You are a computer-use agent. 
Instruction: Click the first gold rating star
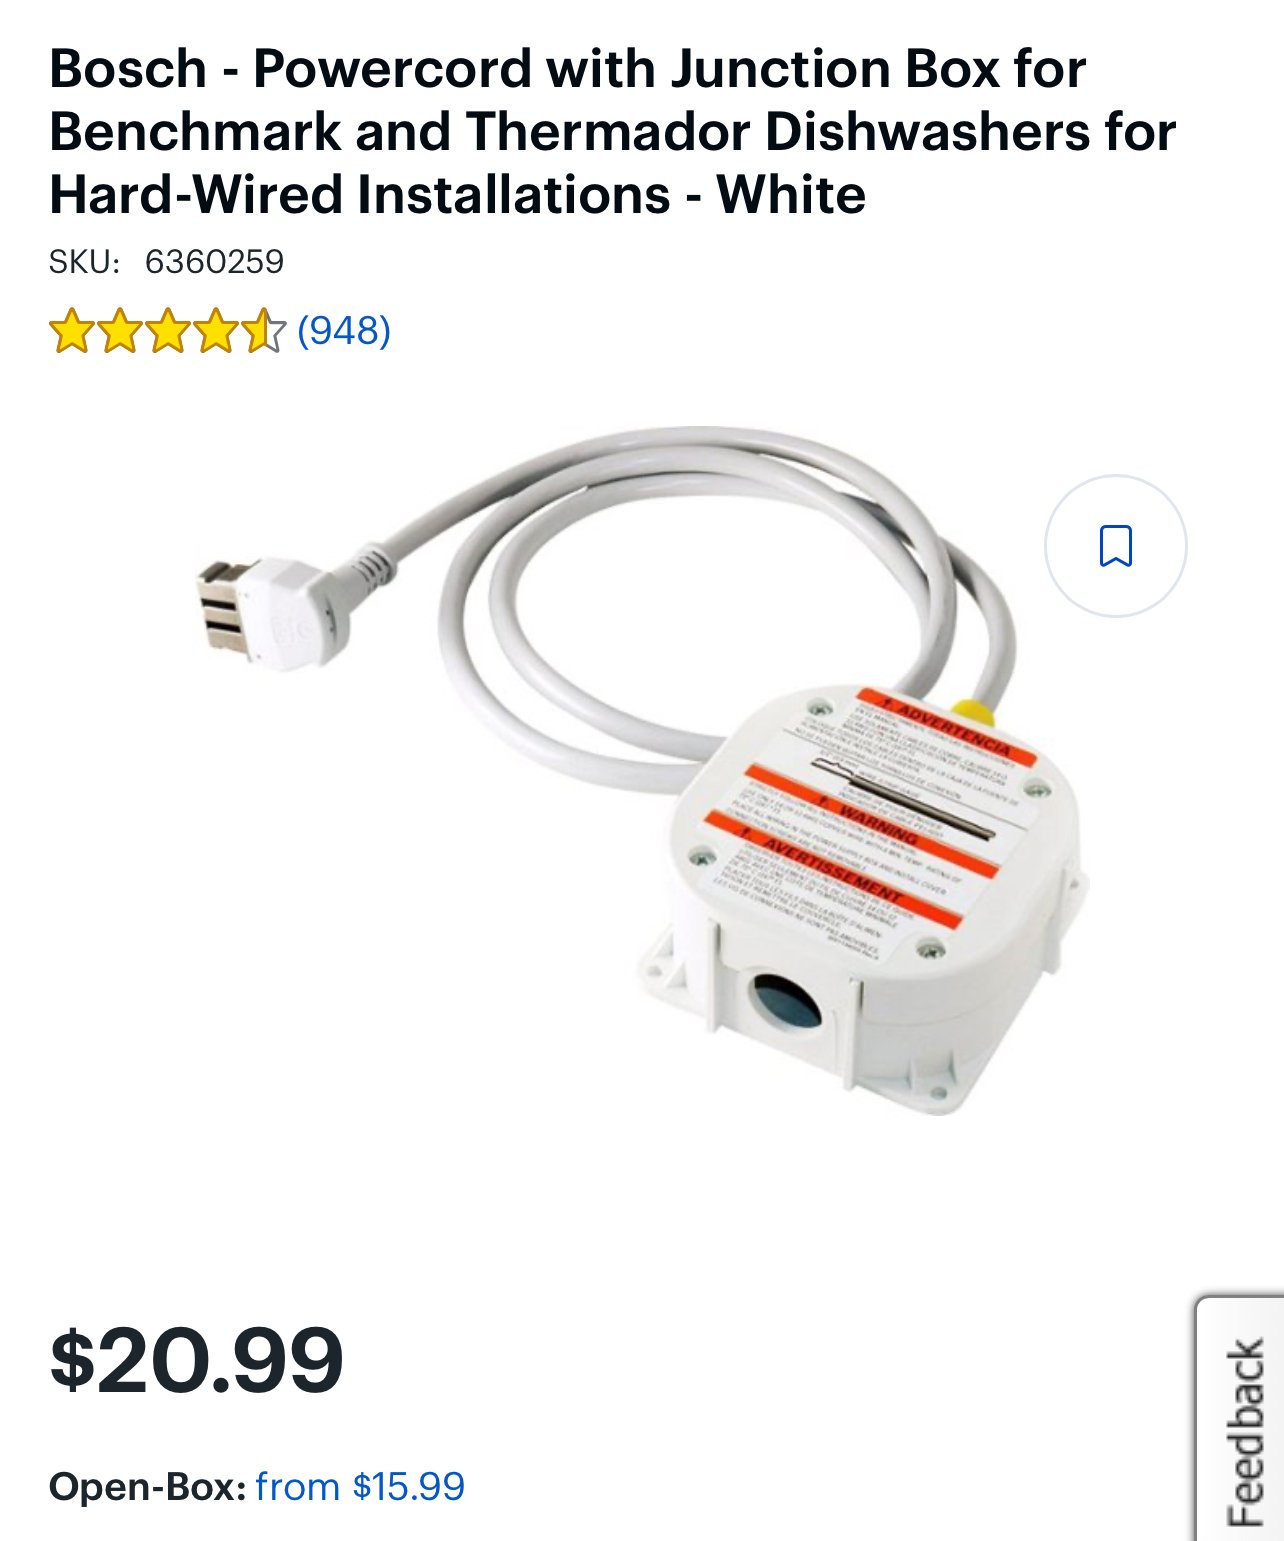tap(71, 331)
